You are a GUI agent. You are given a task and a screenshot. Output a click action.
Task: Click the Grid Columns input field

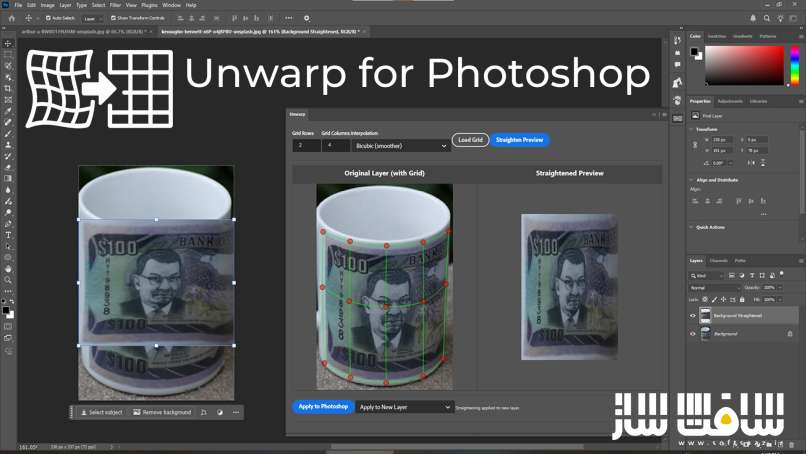[335, 146]
